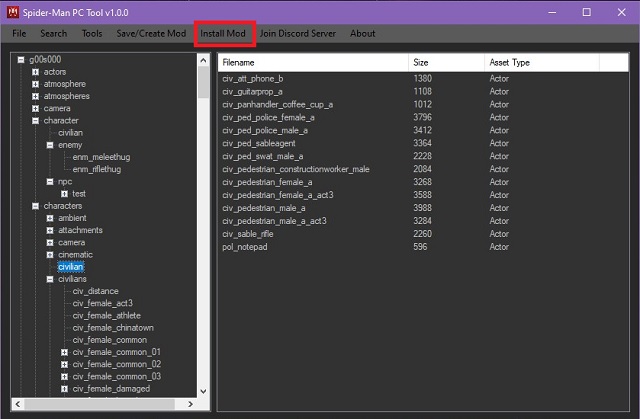Screen dimensions: 640x419
Task: Click Install Mod in the menu bar
Action: click(223, 33)
